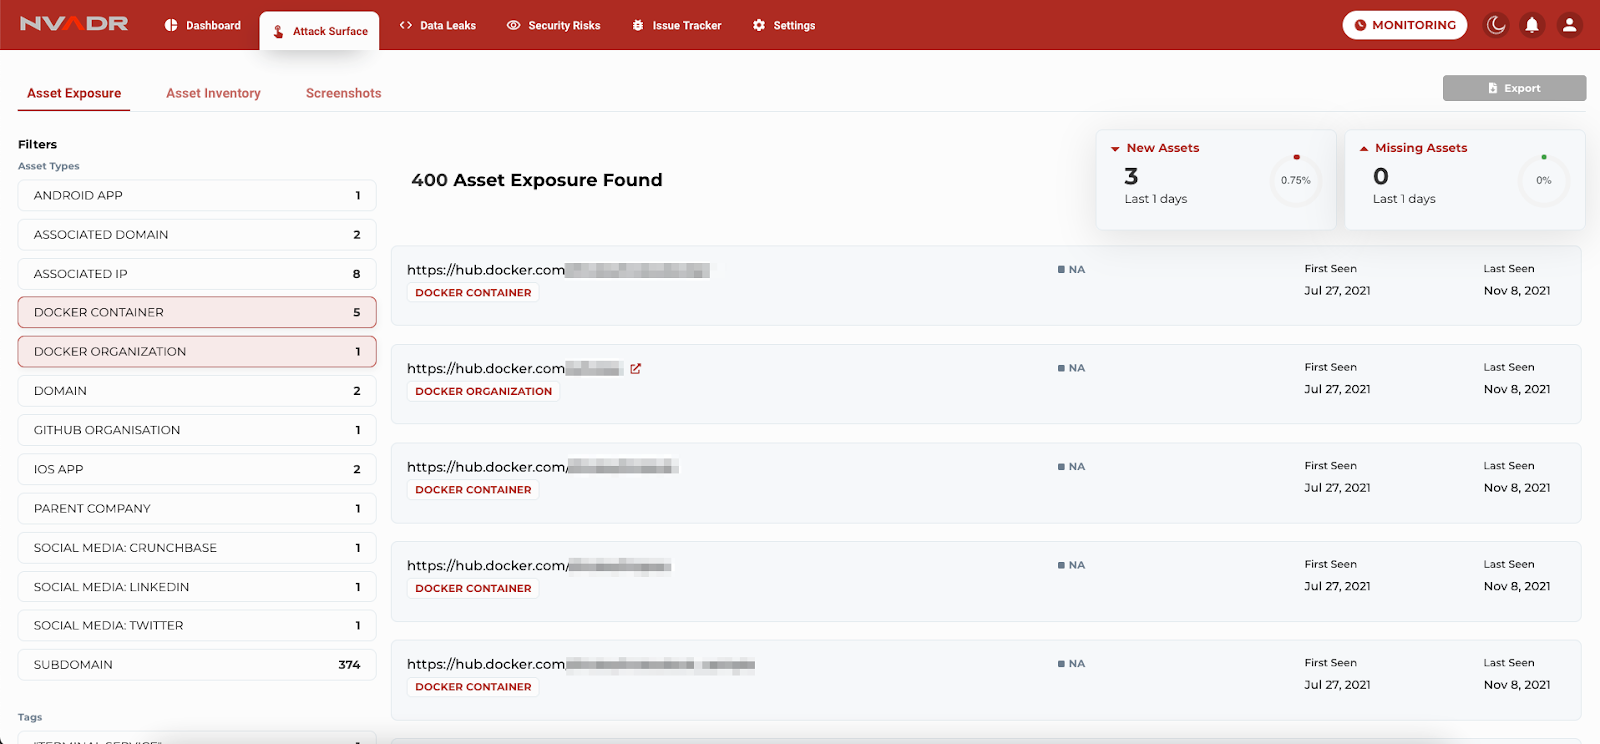Click the 400 Asset Exposure Found heading
Screen dimensions: 1600x744
537,180
